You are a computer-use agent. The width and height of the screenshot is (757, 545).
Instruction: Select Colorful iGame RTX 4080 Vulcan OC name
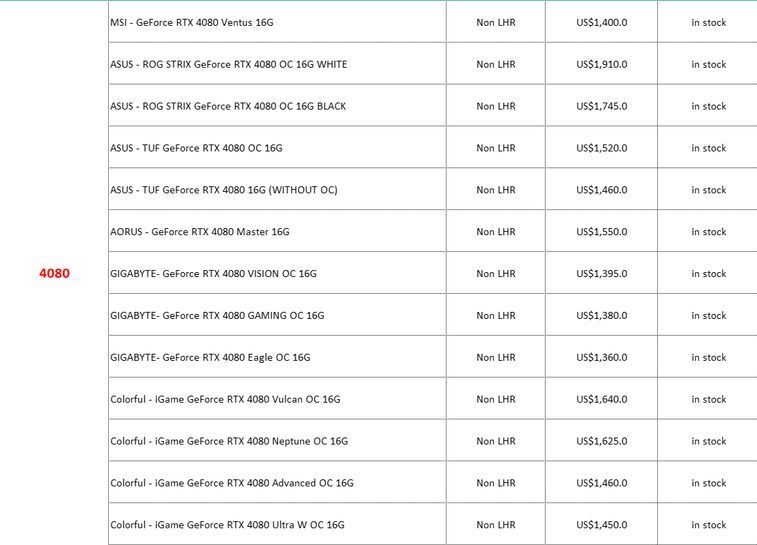(225, 400)
